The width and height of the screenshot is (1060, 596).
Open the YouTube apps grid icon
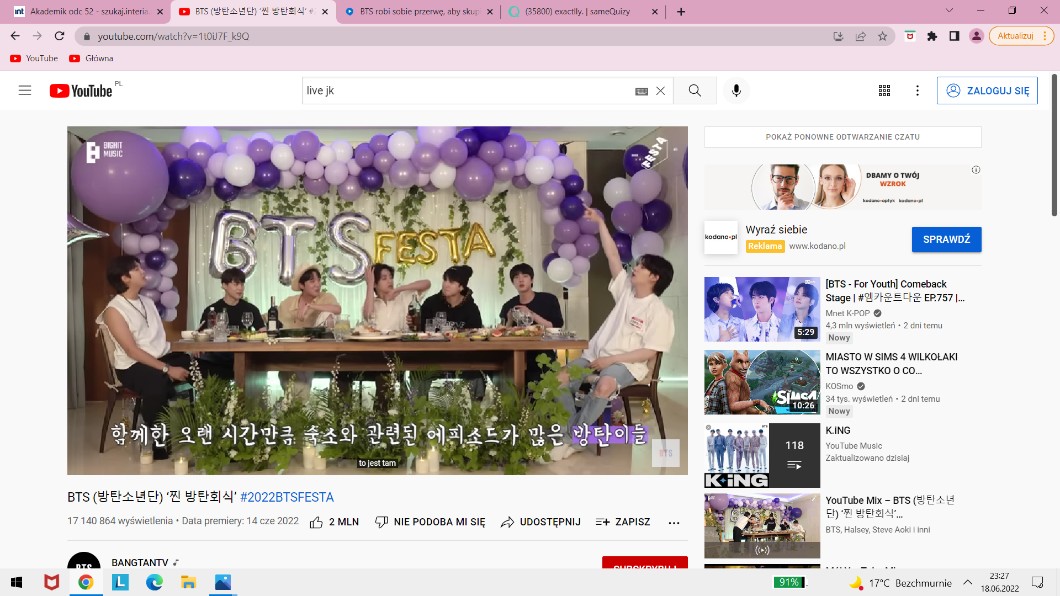pyautogui.click(x=884, y=91)
